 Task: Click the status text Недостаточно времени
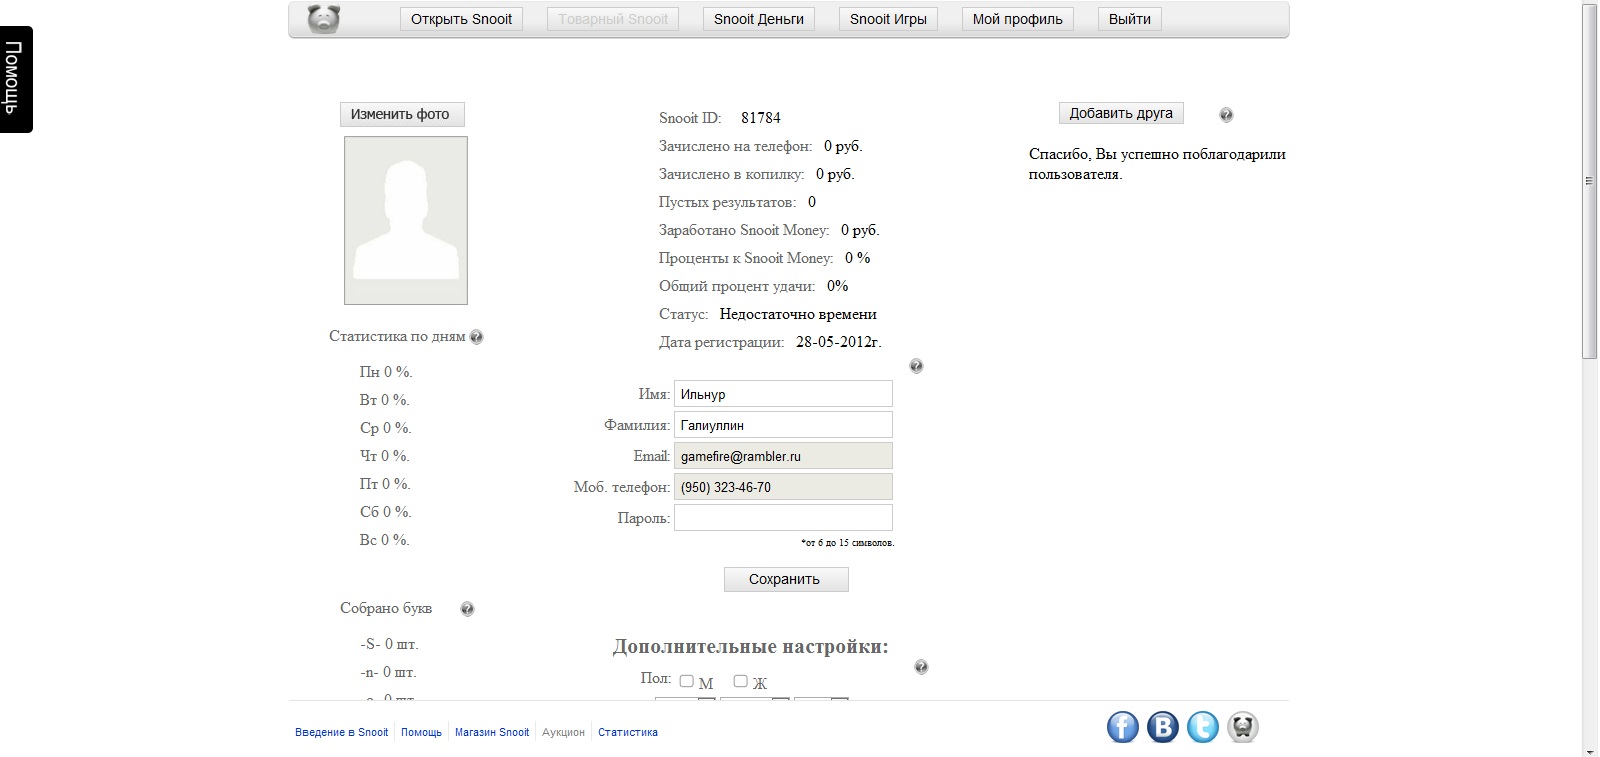(x=798, y=314)
